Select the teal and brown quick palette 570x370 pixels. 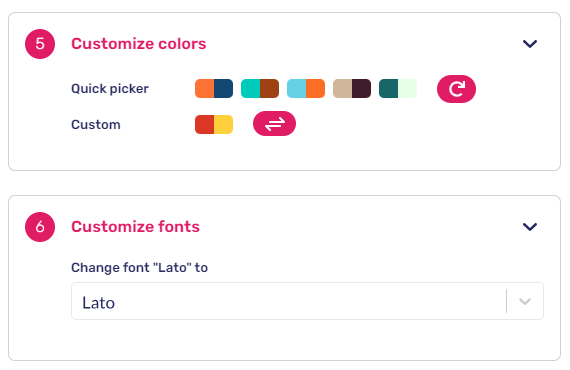coord(260,89)
